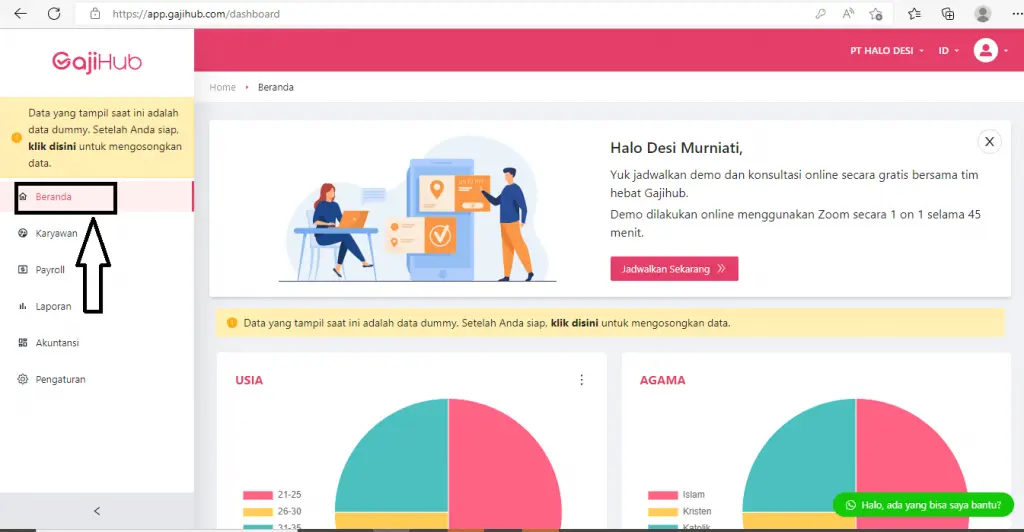Collapse the sidebar with the chevron arrow

point(97,511)
